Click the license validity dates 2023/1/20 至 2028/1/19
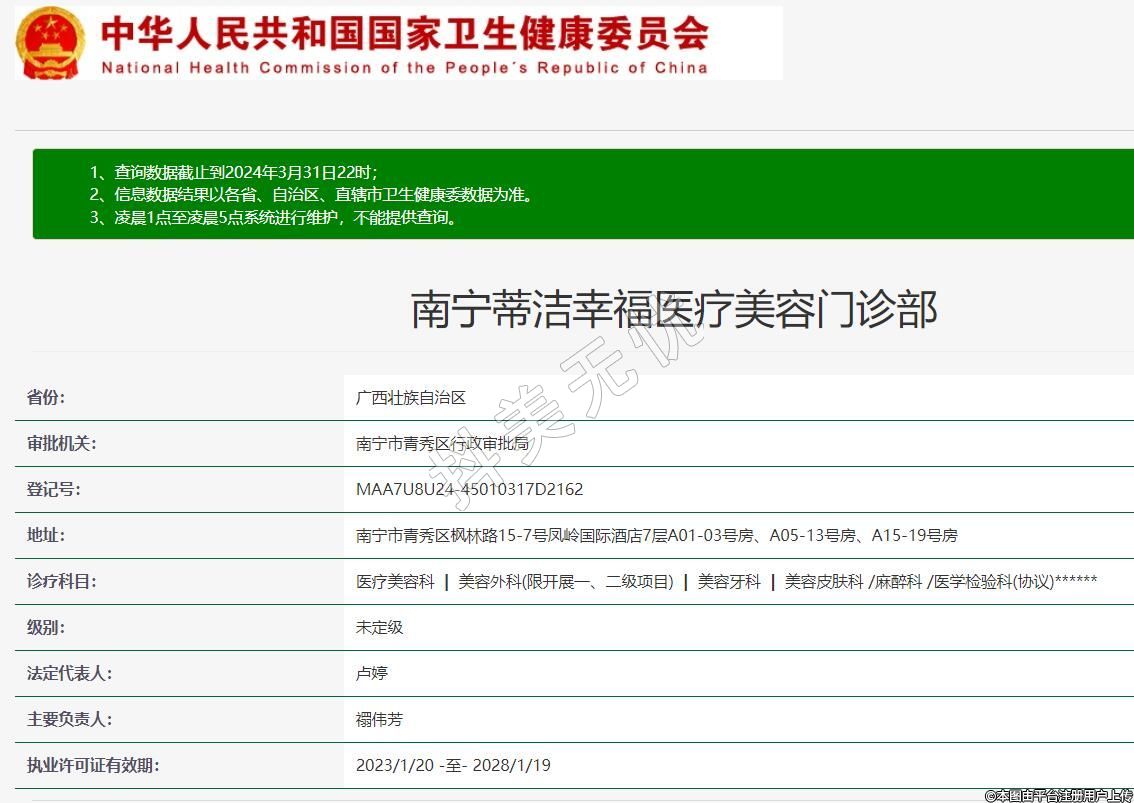 coord(453,766)
